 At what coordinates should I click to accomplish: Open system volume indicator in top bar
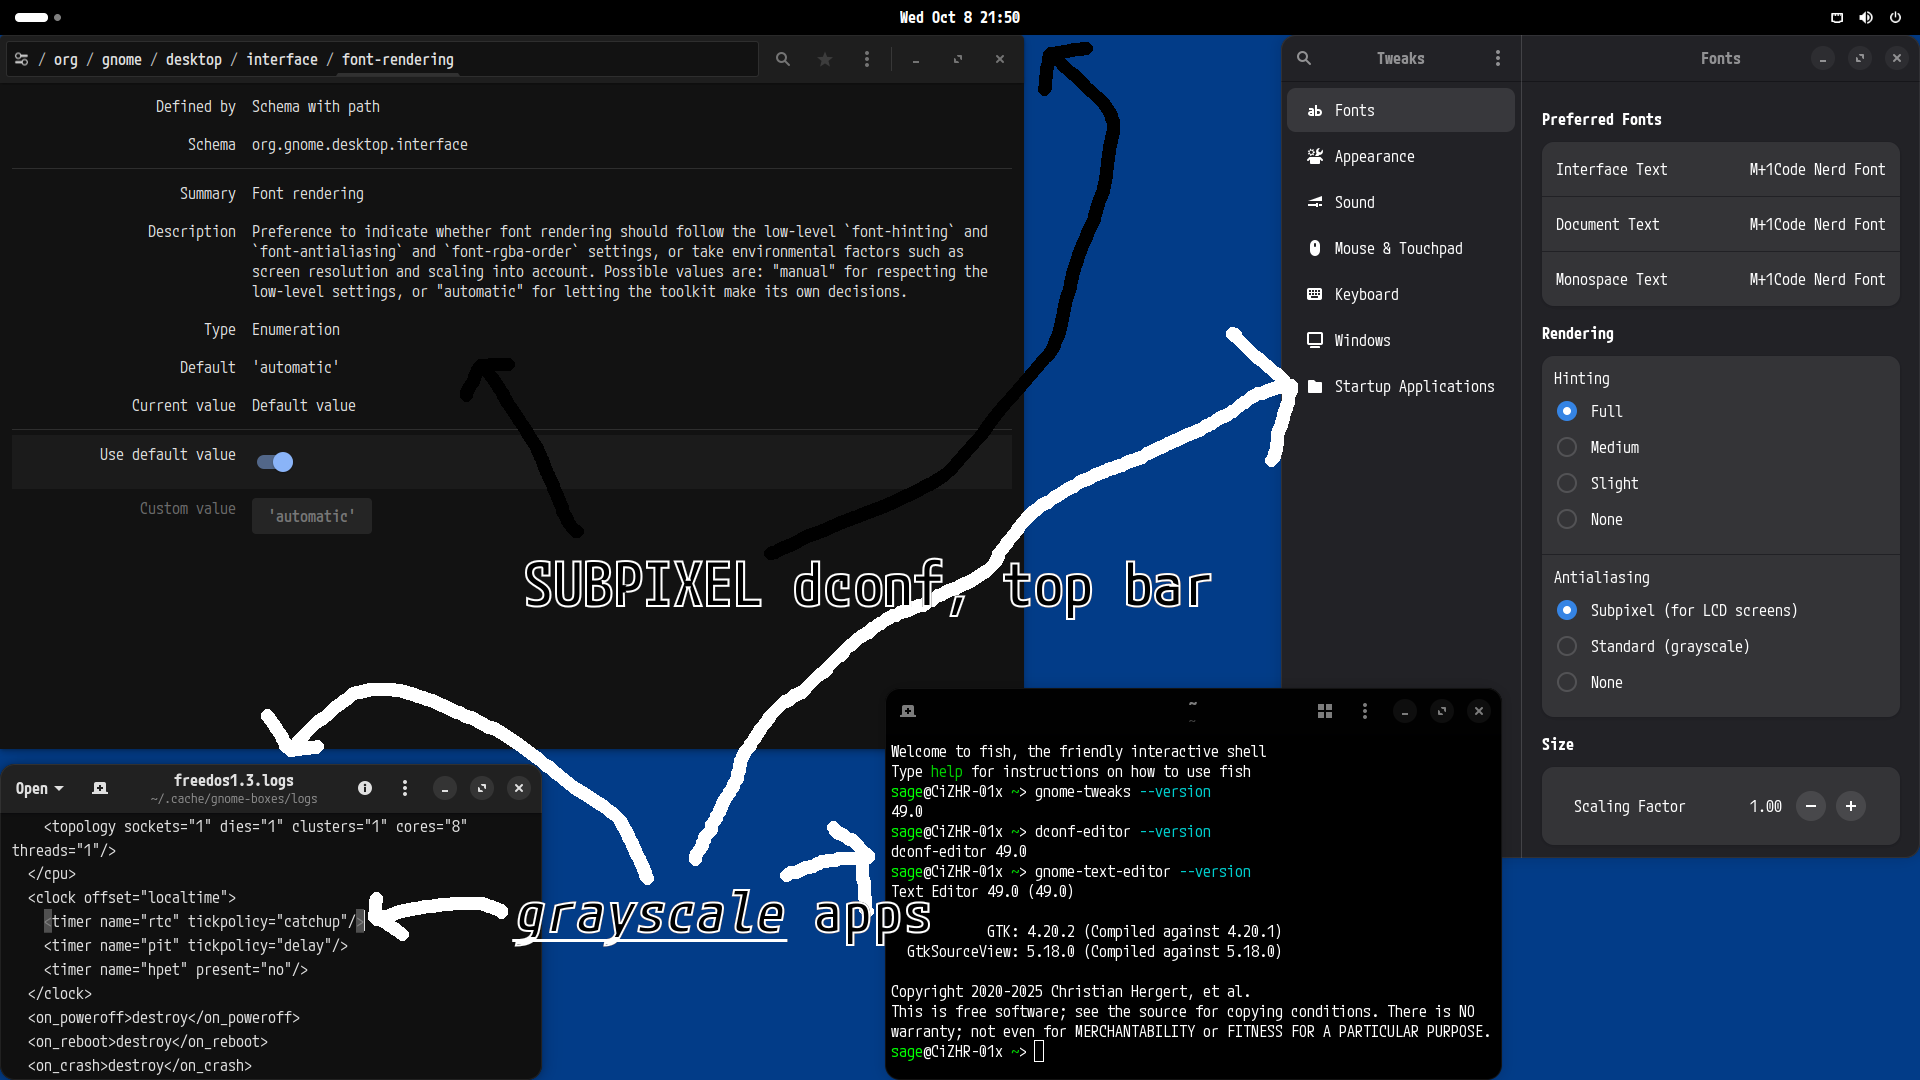click(x=1866, y=17)
